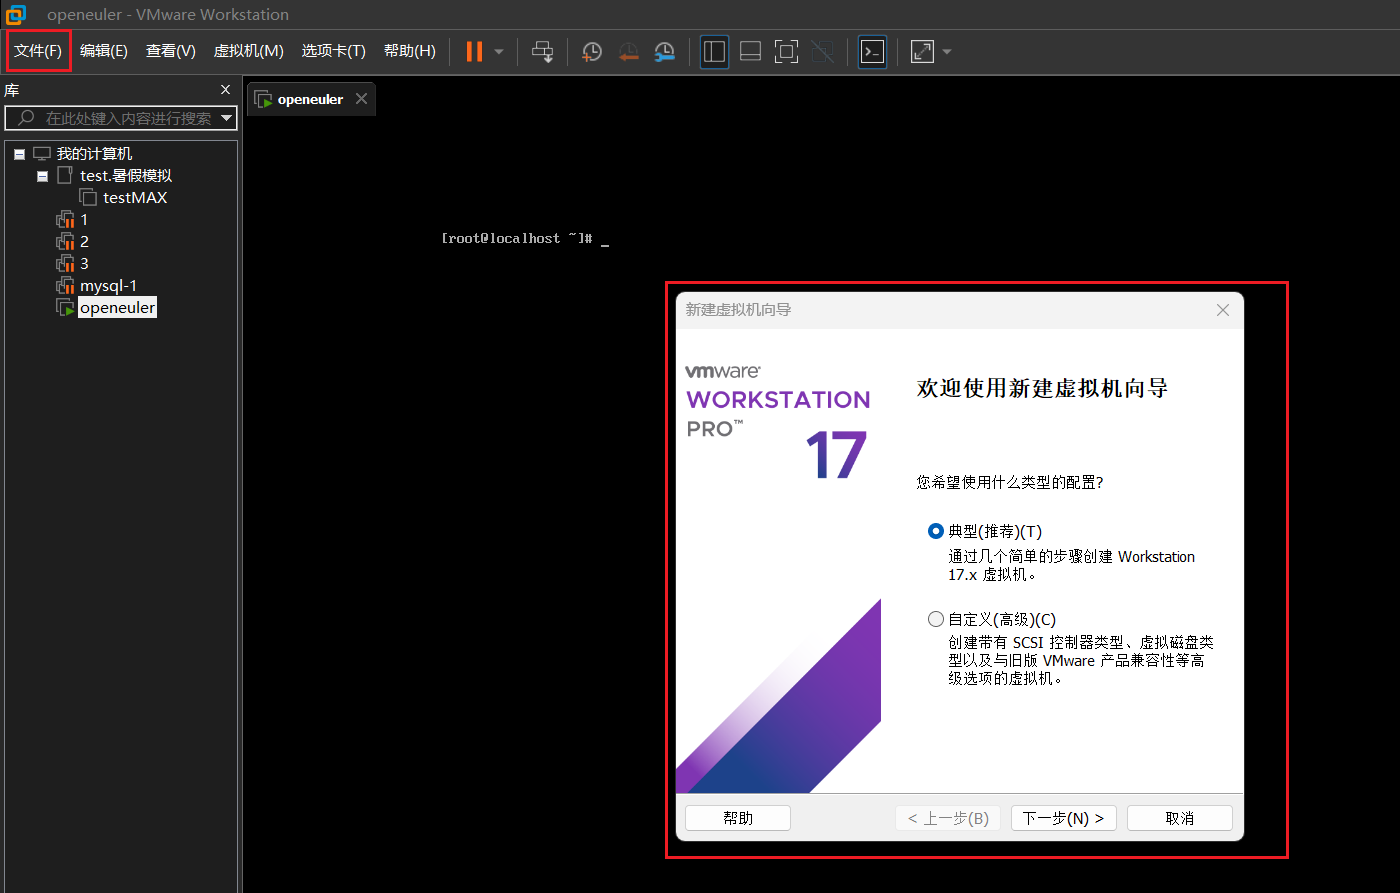The width and height of the screenshot is (1400, 893).
Task: Select openeuler in the library tree
Action: (x=117, y=308)
